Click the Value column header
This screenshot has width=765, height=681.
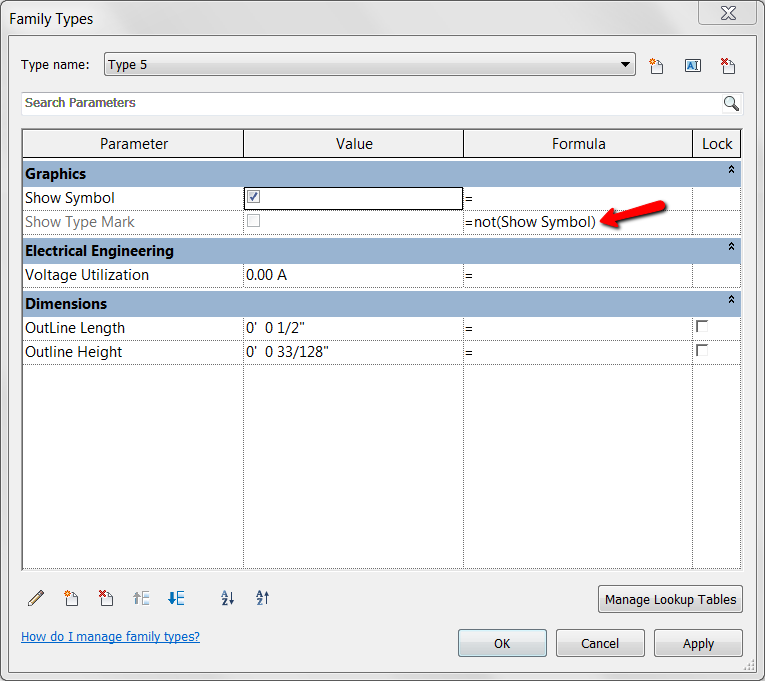pyautogui.click(x=354, y=144)
